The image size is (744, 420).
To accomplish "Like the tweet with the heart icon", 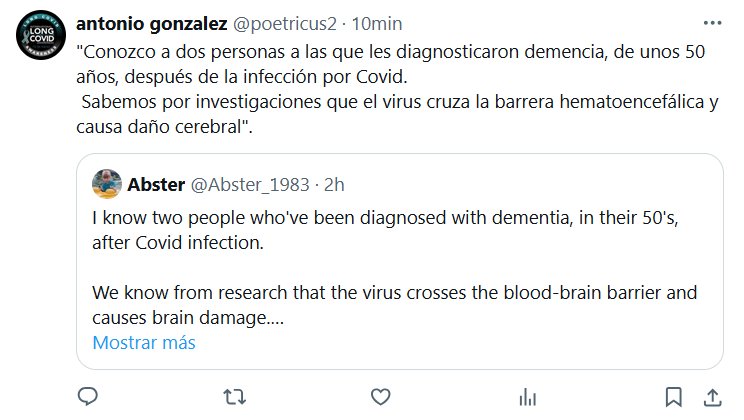I will pos(379,397).
